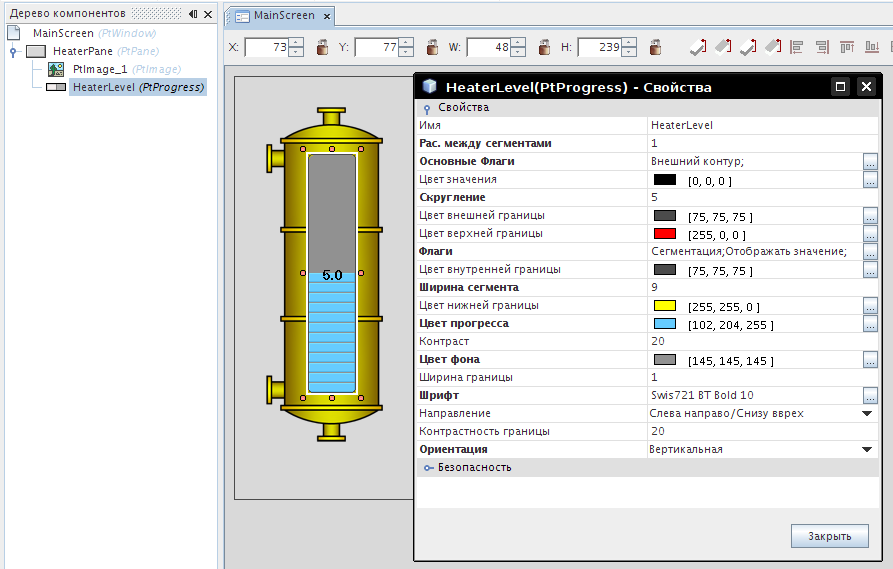The height and width of the screenshot is (569, 893).
Task: Click the cube icon in the properties dialog title
Action: pyautogui.click(x=429, y=87)
